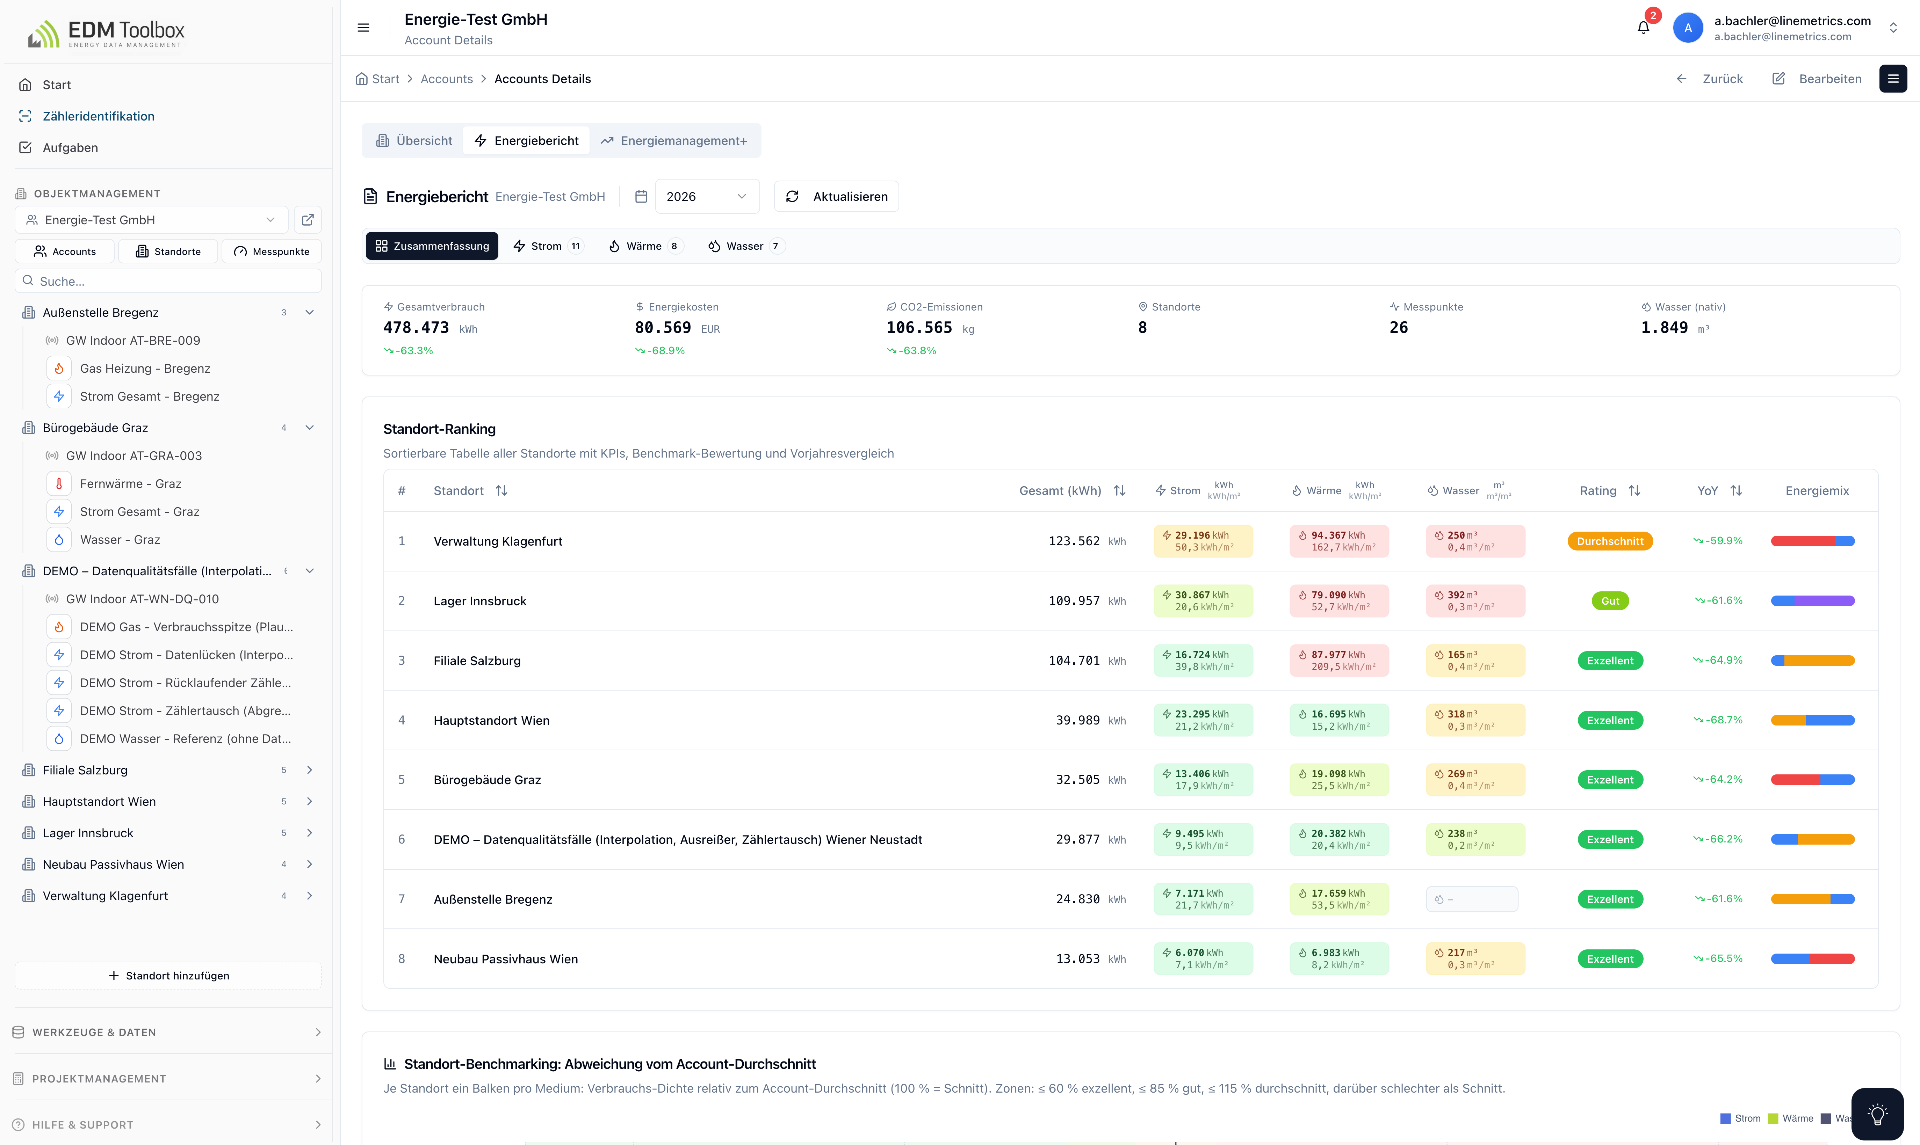1920x1145 pixels.
Task: Sort table by Standort column arrows
Action: (502, 491)
